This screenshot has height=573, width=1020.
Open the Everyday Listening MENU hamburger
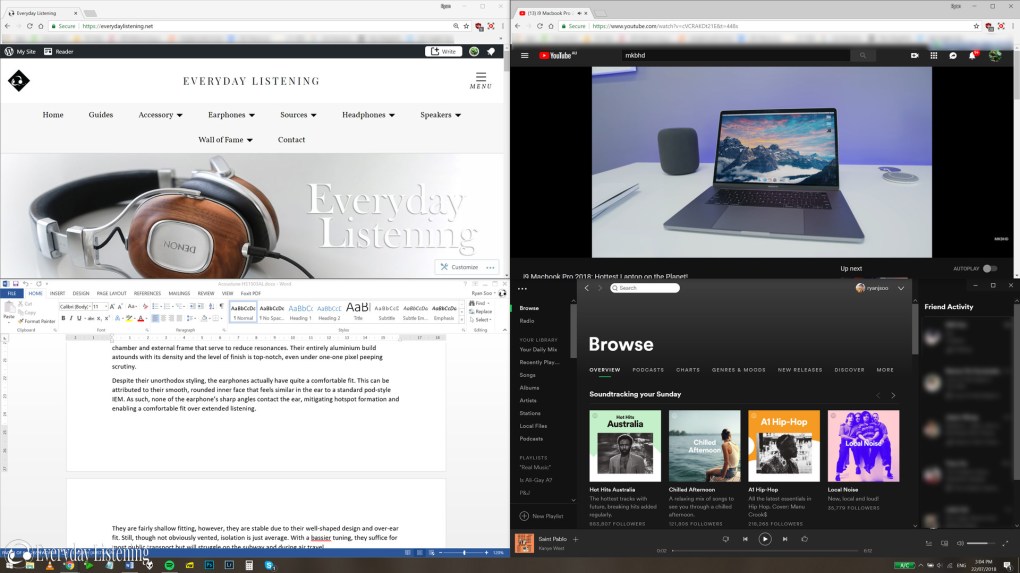point(481,81)
